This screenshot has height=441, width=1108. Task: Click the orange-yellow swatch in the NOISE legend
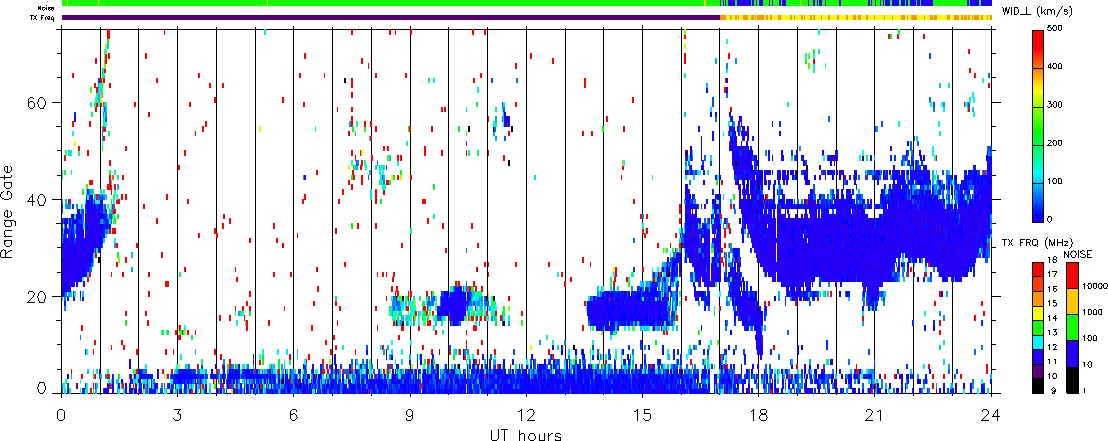pyautogui.click(x=1071, y=300)
